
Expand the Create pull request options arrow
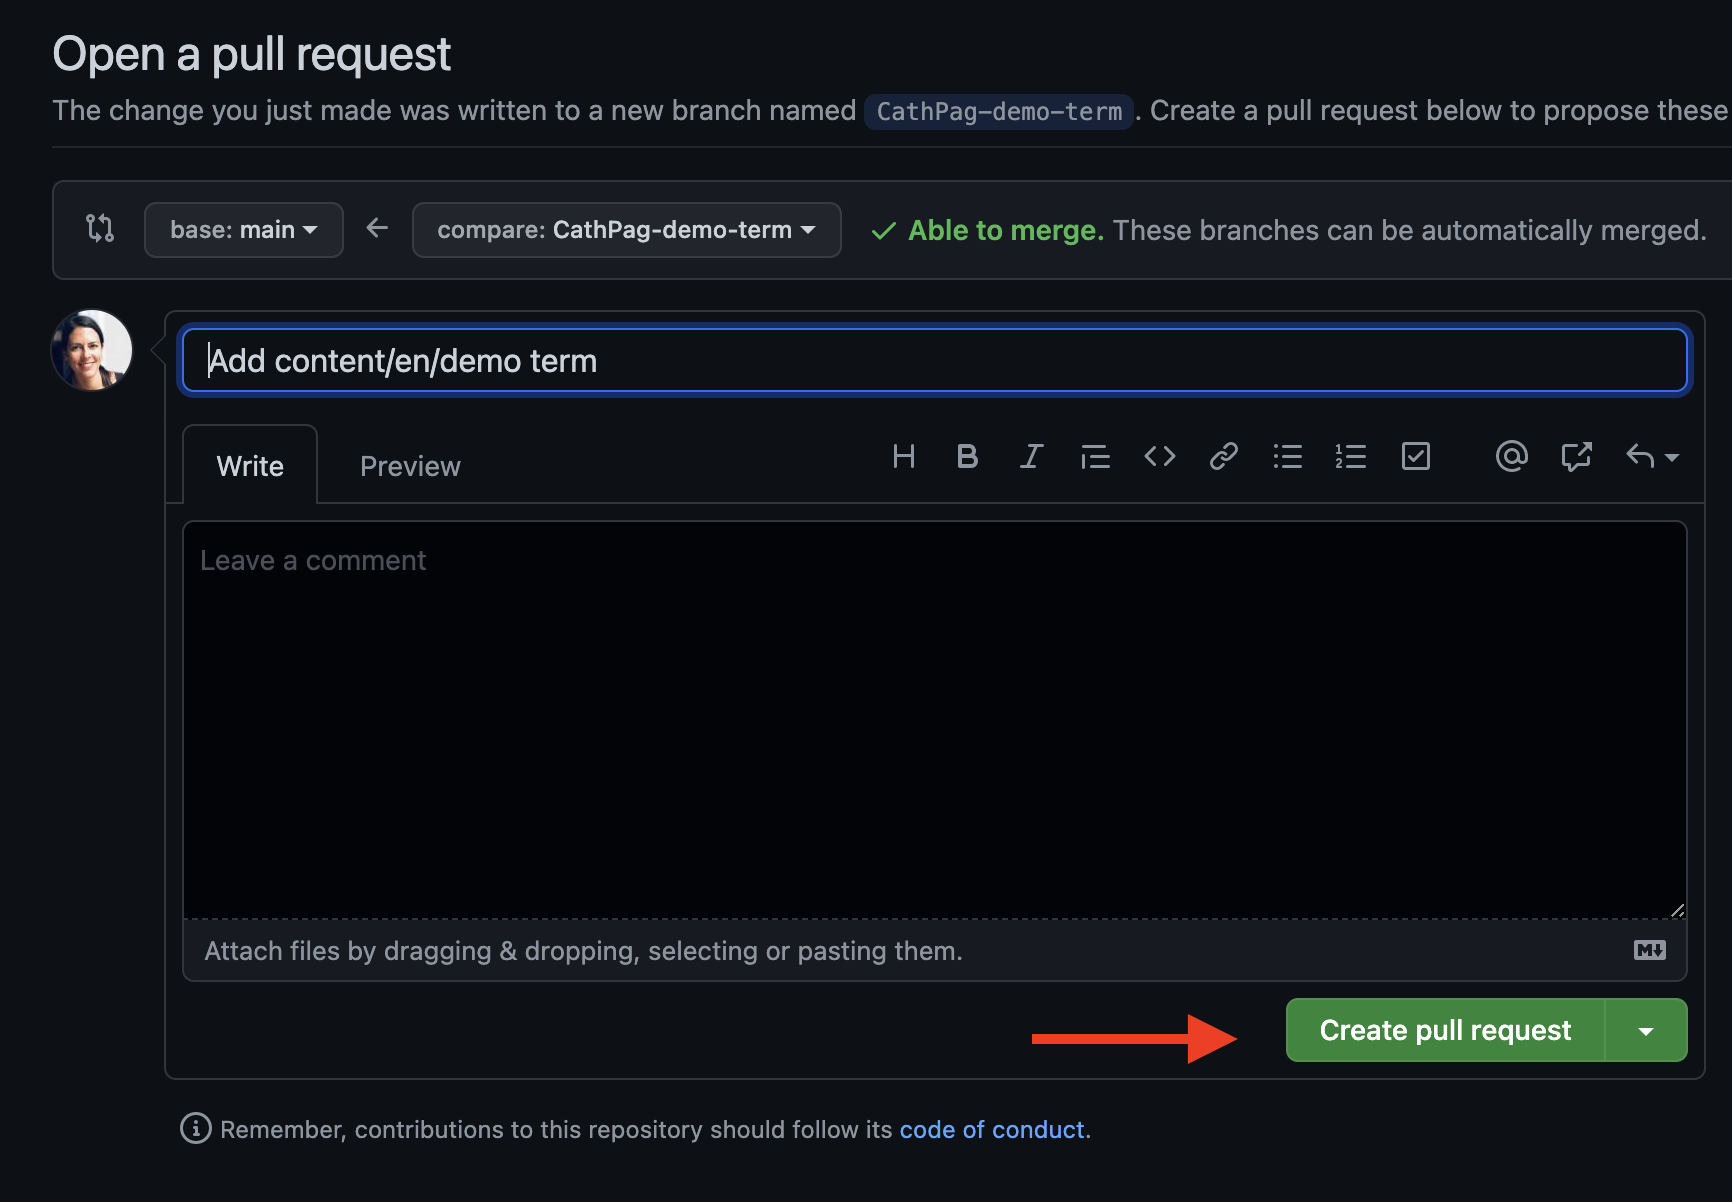click(x=1646, y=1031)
